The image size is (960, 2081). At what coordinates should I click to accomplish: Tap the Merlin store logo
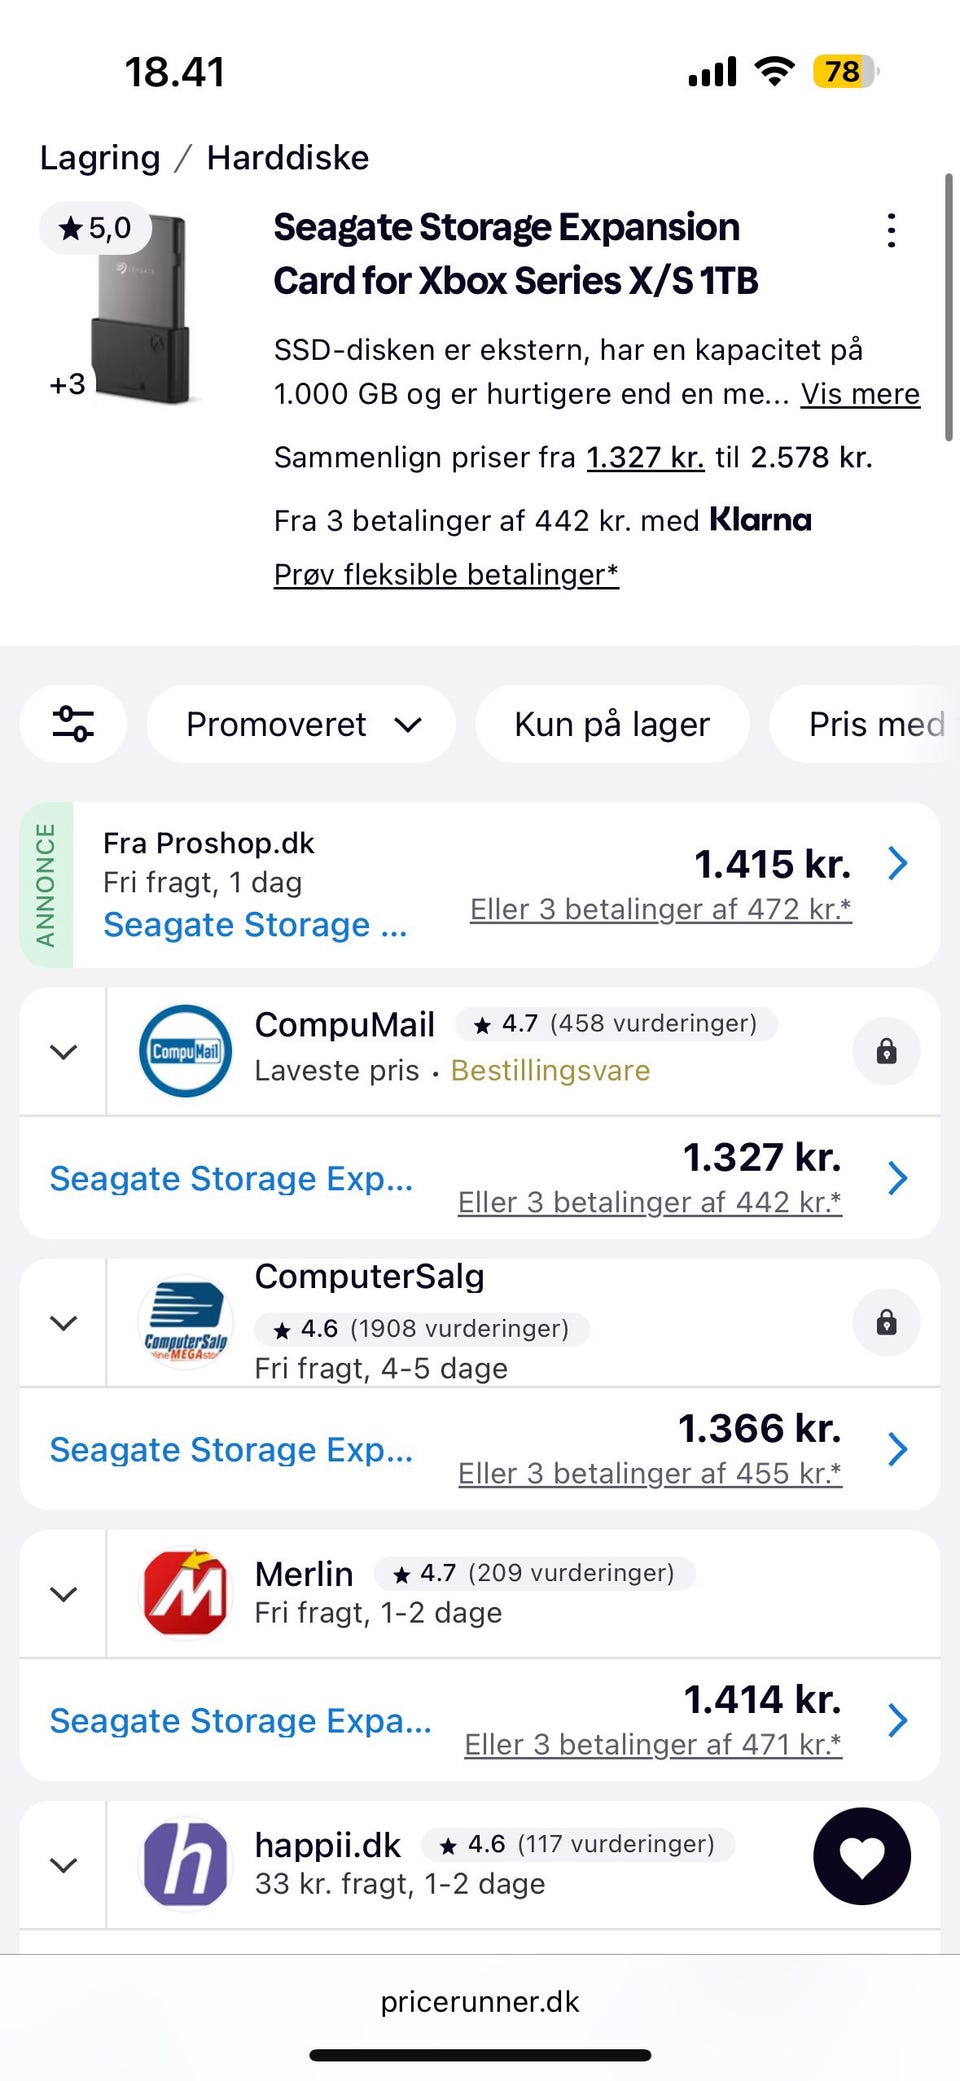pyautogui.click(x=185, y=1593)
